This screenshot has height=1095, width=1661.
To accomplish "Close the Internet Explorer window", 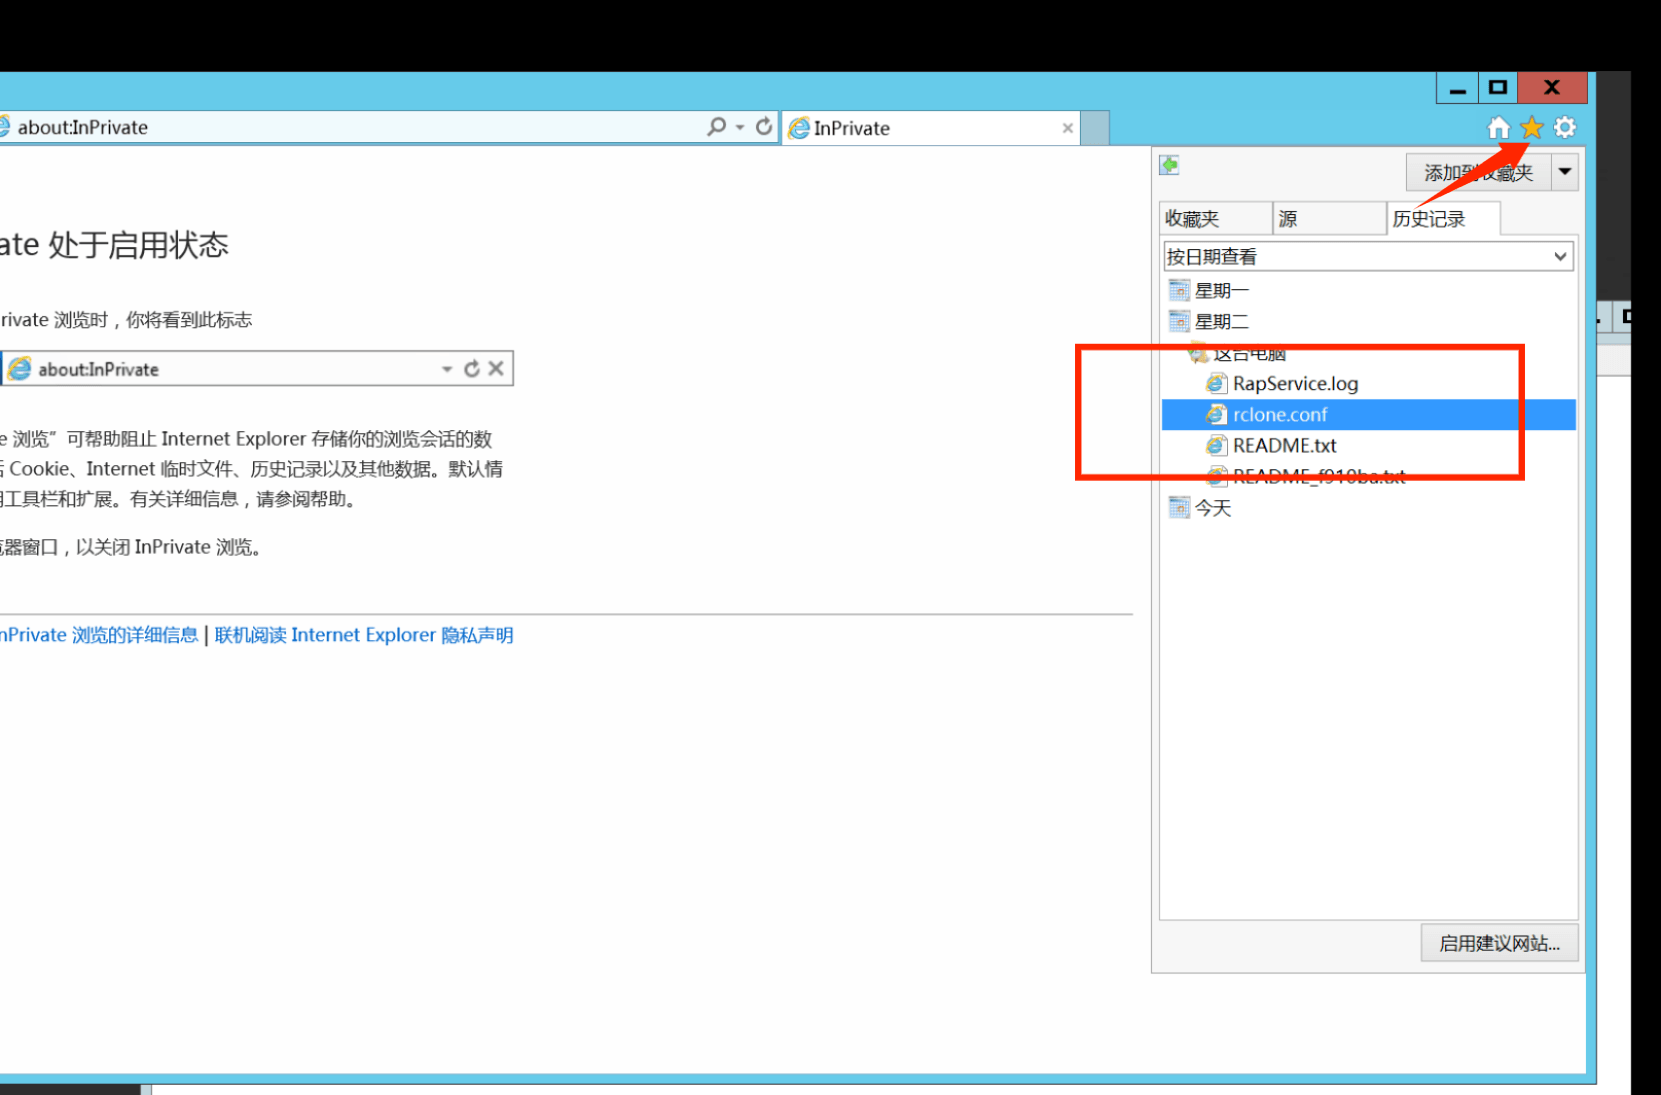I will pyautogui.click(x=1552, y=88).
